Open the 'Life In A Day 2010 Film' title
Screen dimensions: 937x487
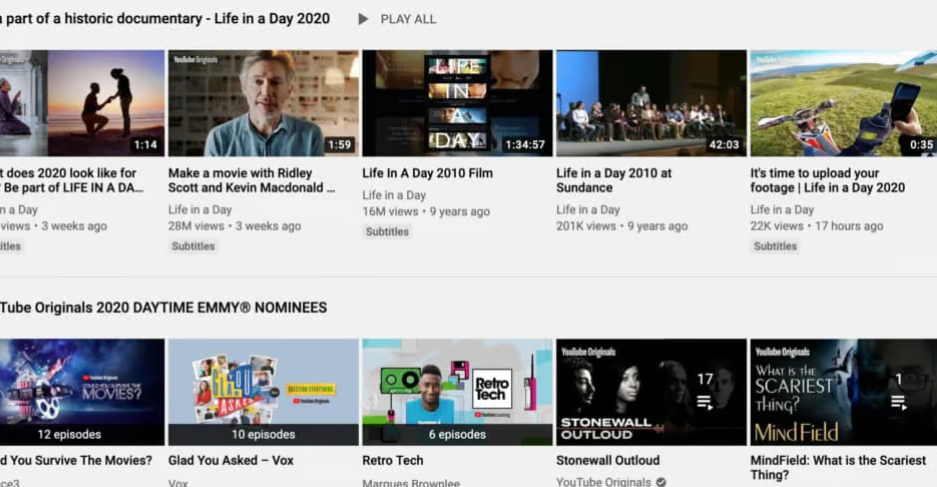pyautogui.click(x=427, y=173)
